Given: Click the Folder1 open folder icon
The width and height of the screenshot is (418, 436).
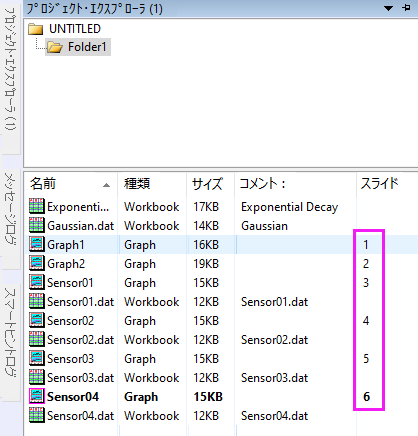Looking at the screenshot, I should [x=55, y=47].
